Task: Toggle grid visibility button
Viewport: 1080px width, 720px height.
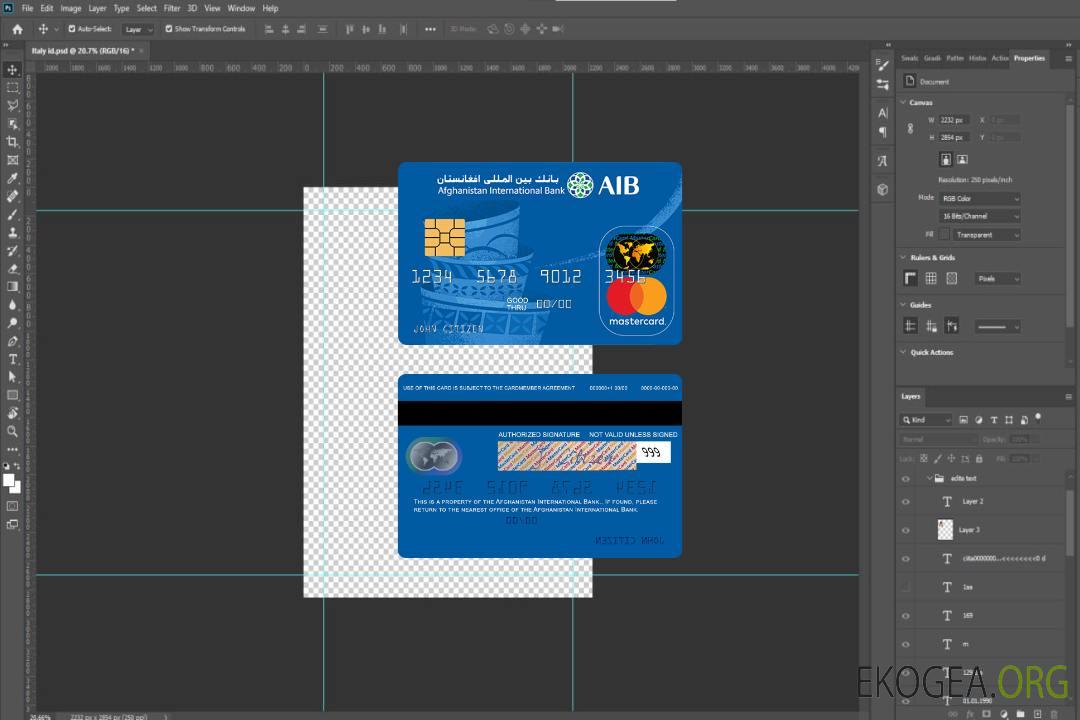Action: 931,278
